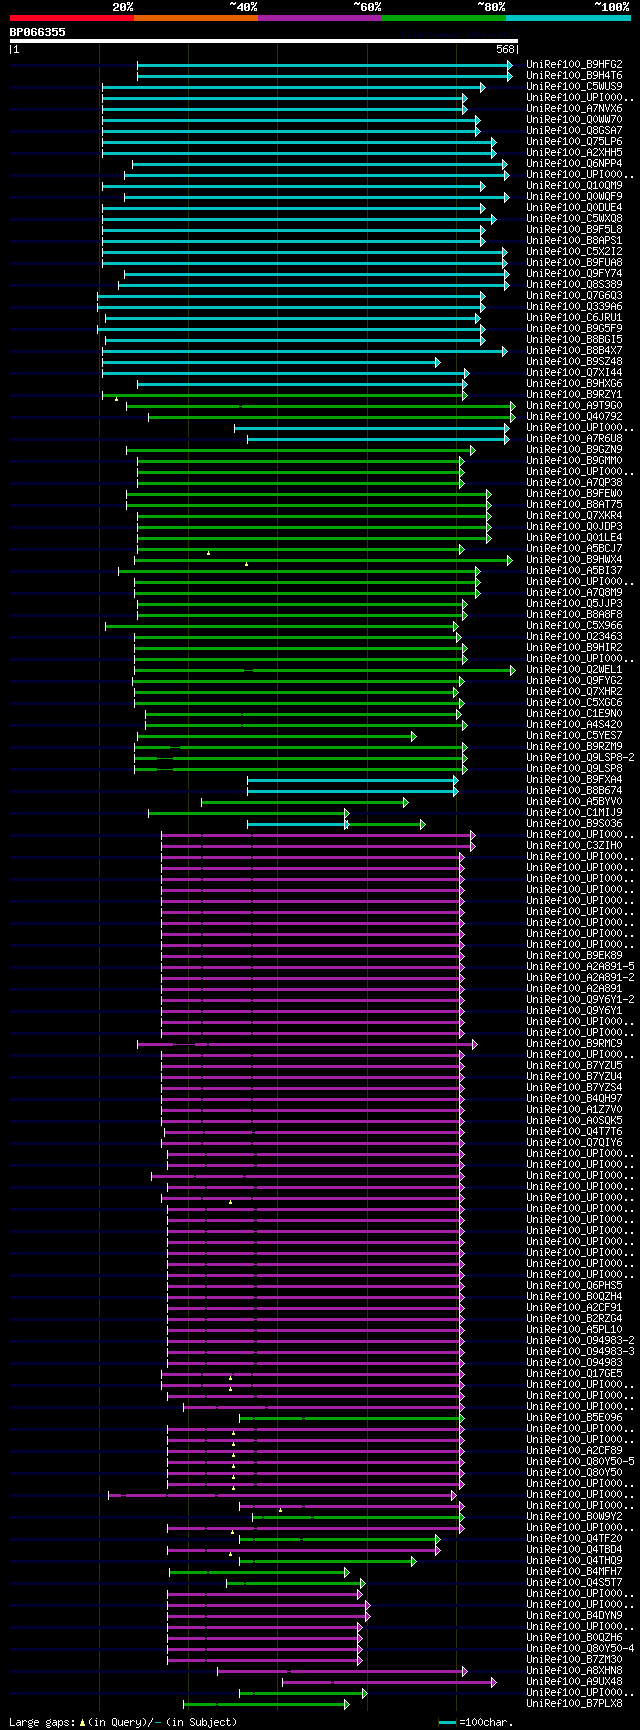Select the UniRef100_Q17GE5 entry
Screen dimensions: 640x1730
point(574,1373)
